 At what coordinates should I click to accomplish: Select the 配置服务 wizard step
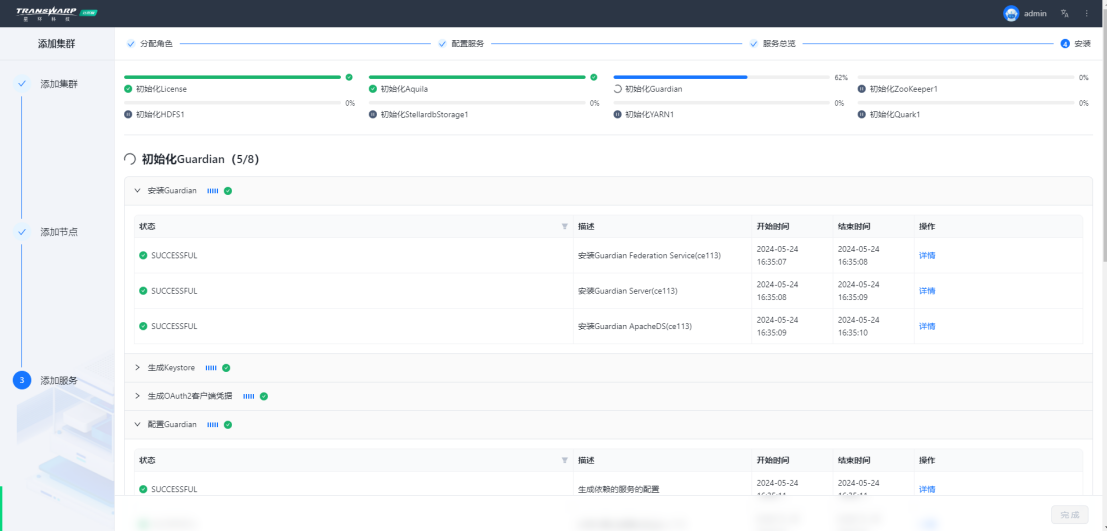[x=467, y=44]
